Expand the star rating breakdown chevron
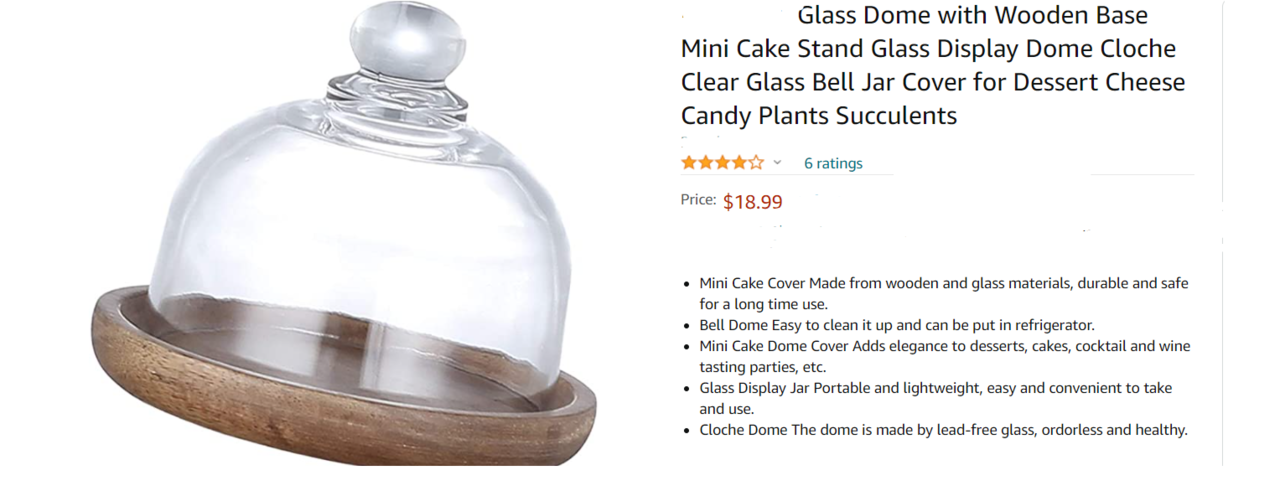Screen dimensions: 1280x491 777,162
